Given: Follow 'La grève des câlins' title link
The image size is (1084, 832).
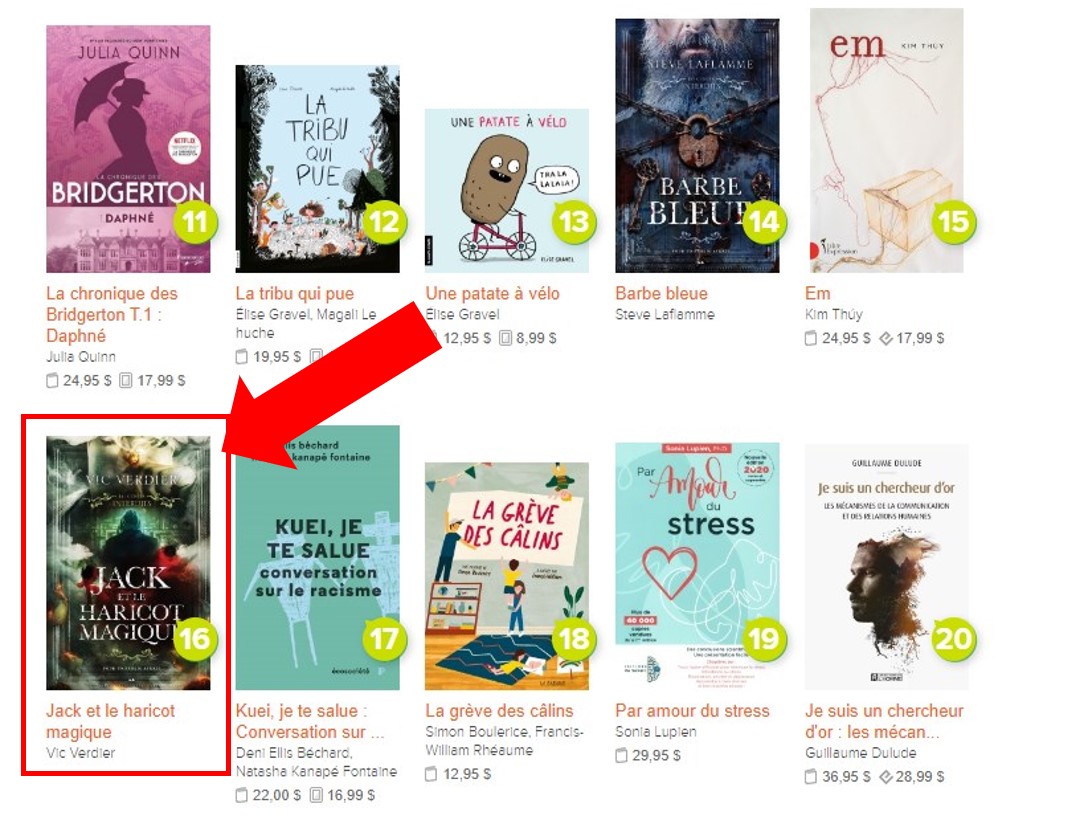Looking at the screenshot, I should [x=499, y=711].
